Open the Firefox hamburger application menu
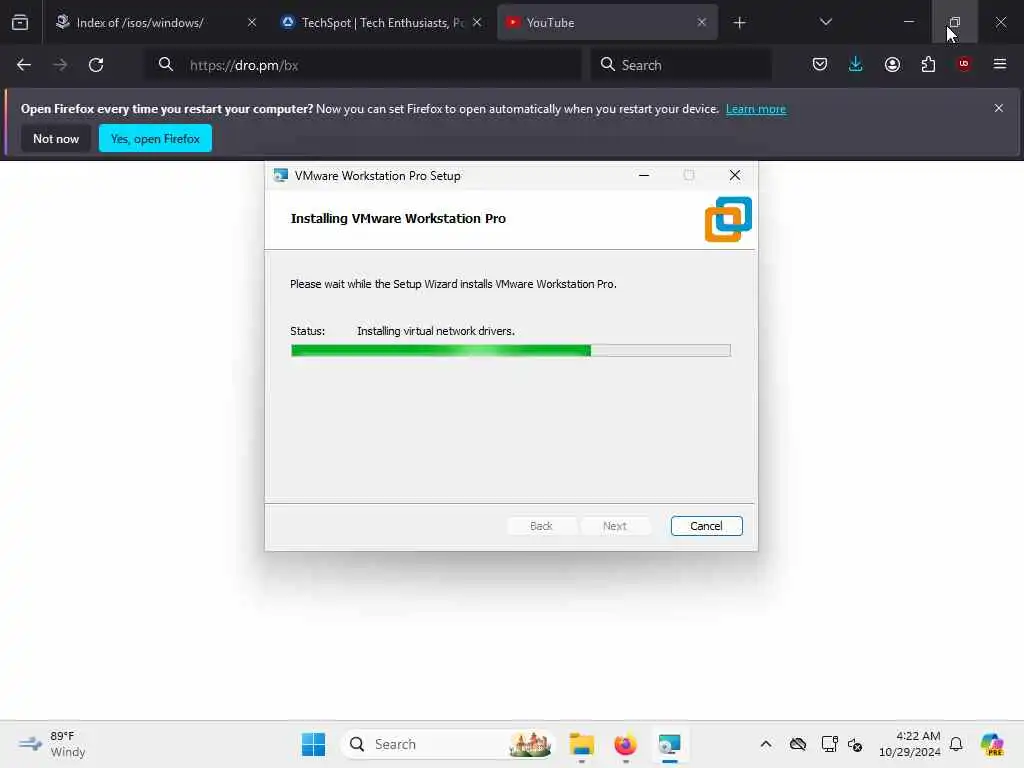 click(1000, 64)
